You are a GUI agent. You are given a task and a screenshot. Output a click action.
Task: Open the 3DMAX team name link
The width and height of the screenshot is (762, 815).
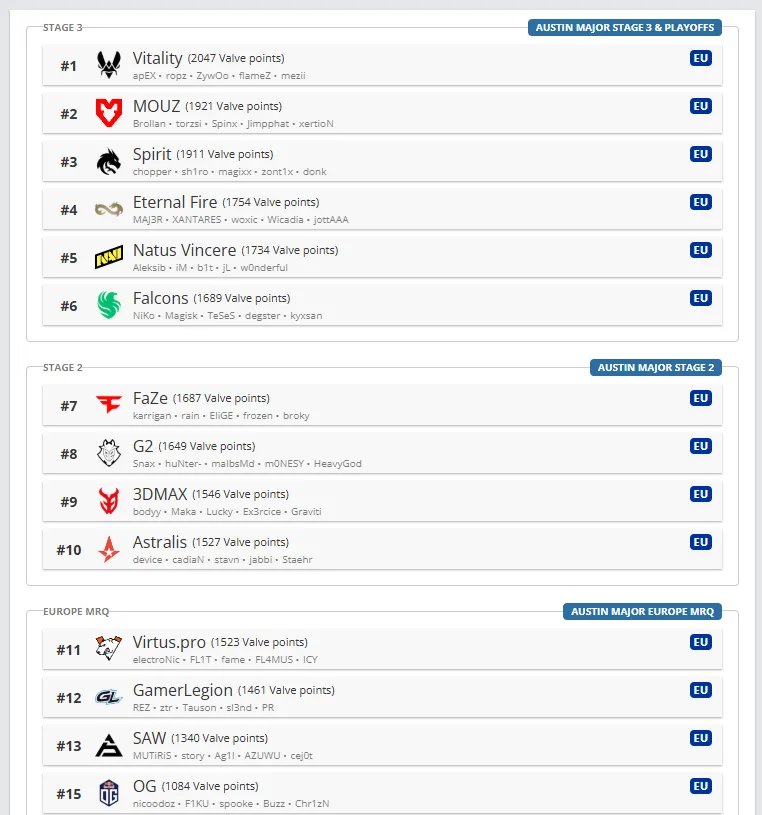click(160, 494)
